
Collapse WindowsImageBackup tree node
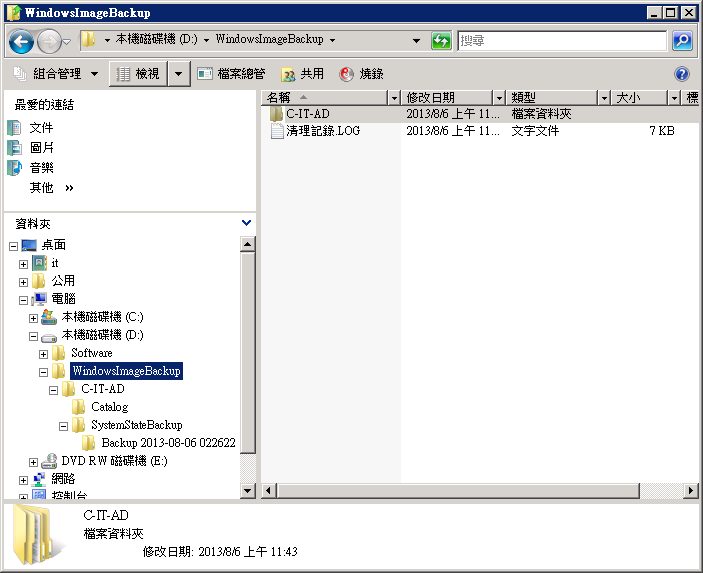pos(43,372)
